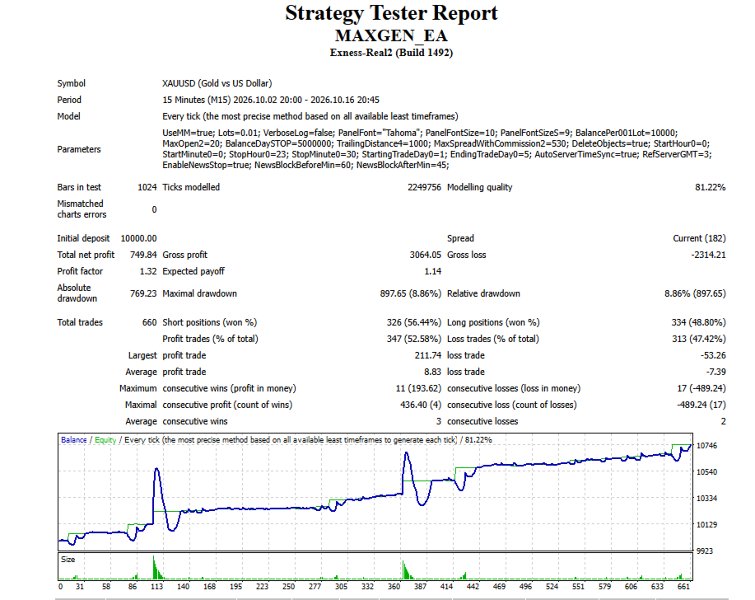The image size is (755, 600).
Task: Click the 10746 axis label on chart
Action: tap(706, 445)
